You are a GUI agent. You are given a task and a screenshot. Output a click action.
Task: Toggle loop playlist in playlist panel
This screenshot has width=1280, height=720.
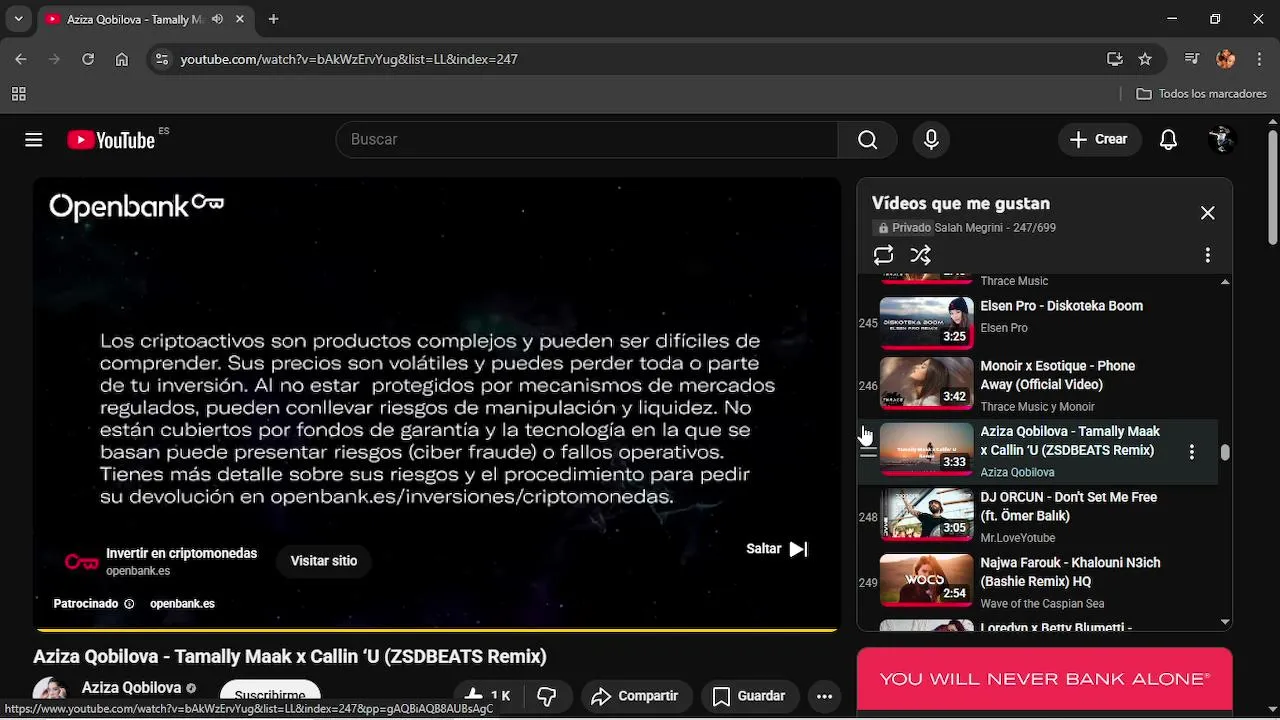point(883,255)
